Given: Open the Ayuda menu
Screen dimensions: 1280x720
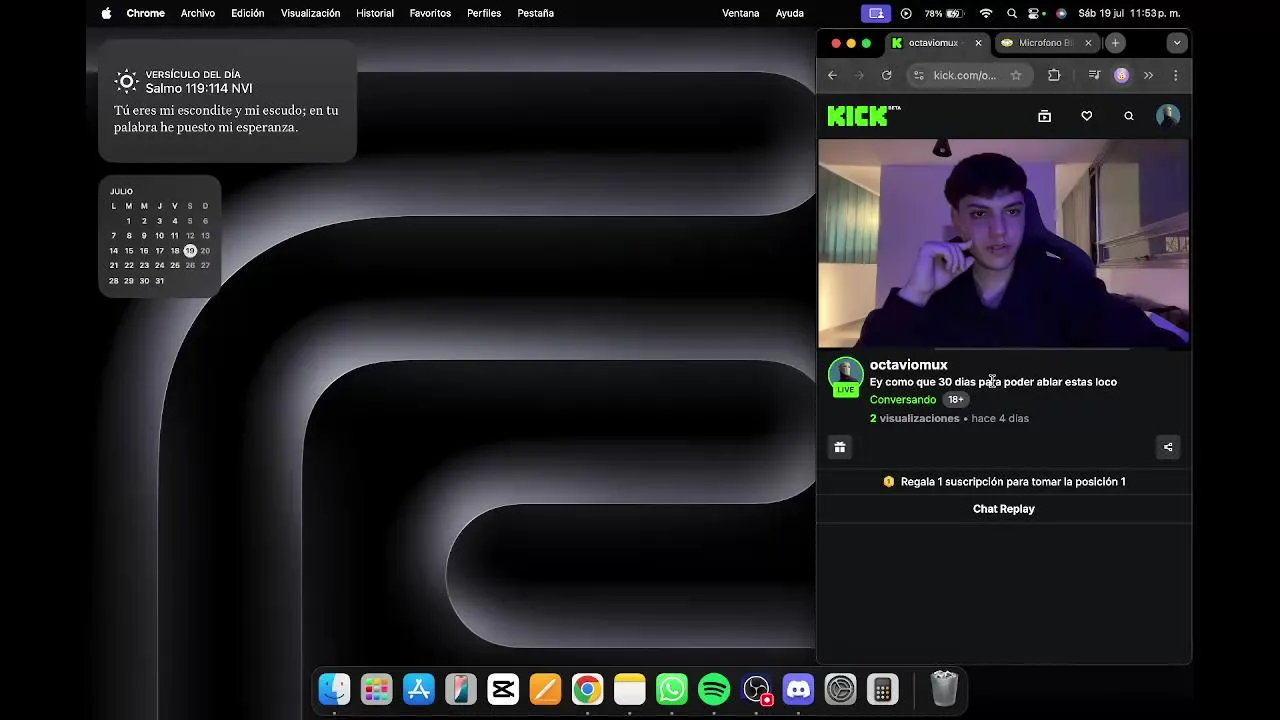Looking at the screenshot, I should (x=790, y=13).
